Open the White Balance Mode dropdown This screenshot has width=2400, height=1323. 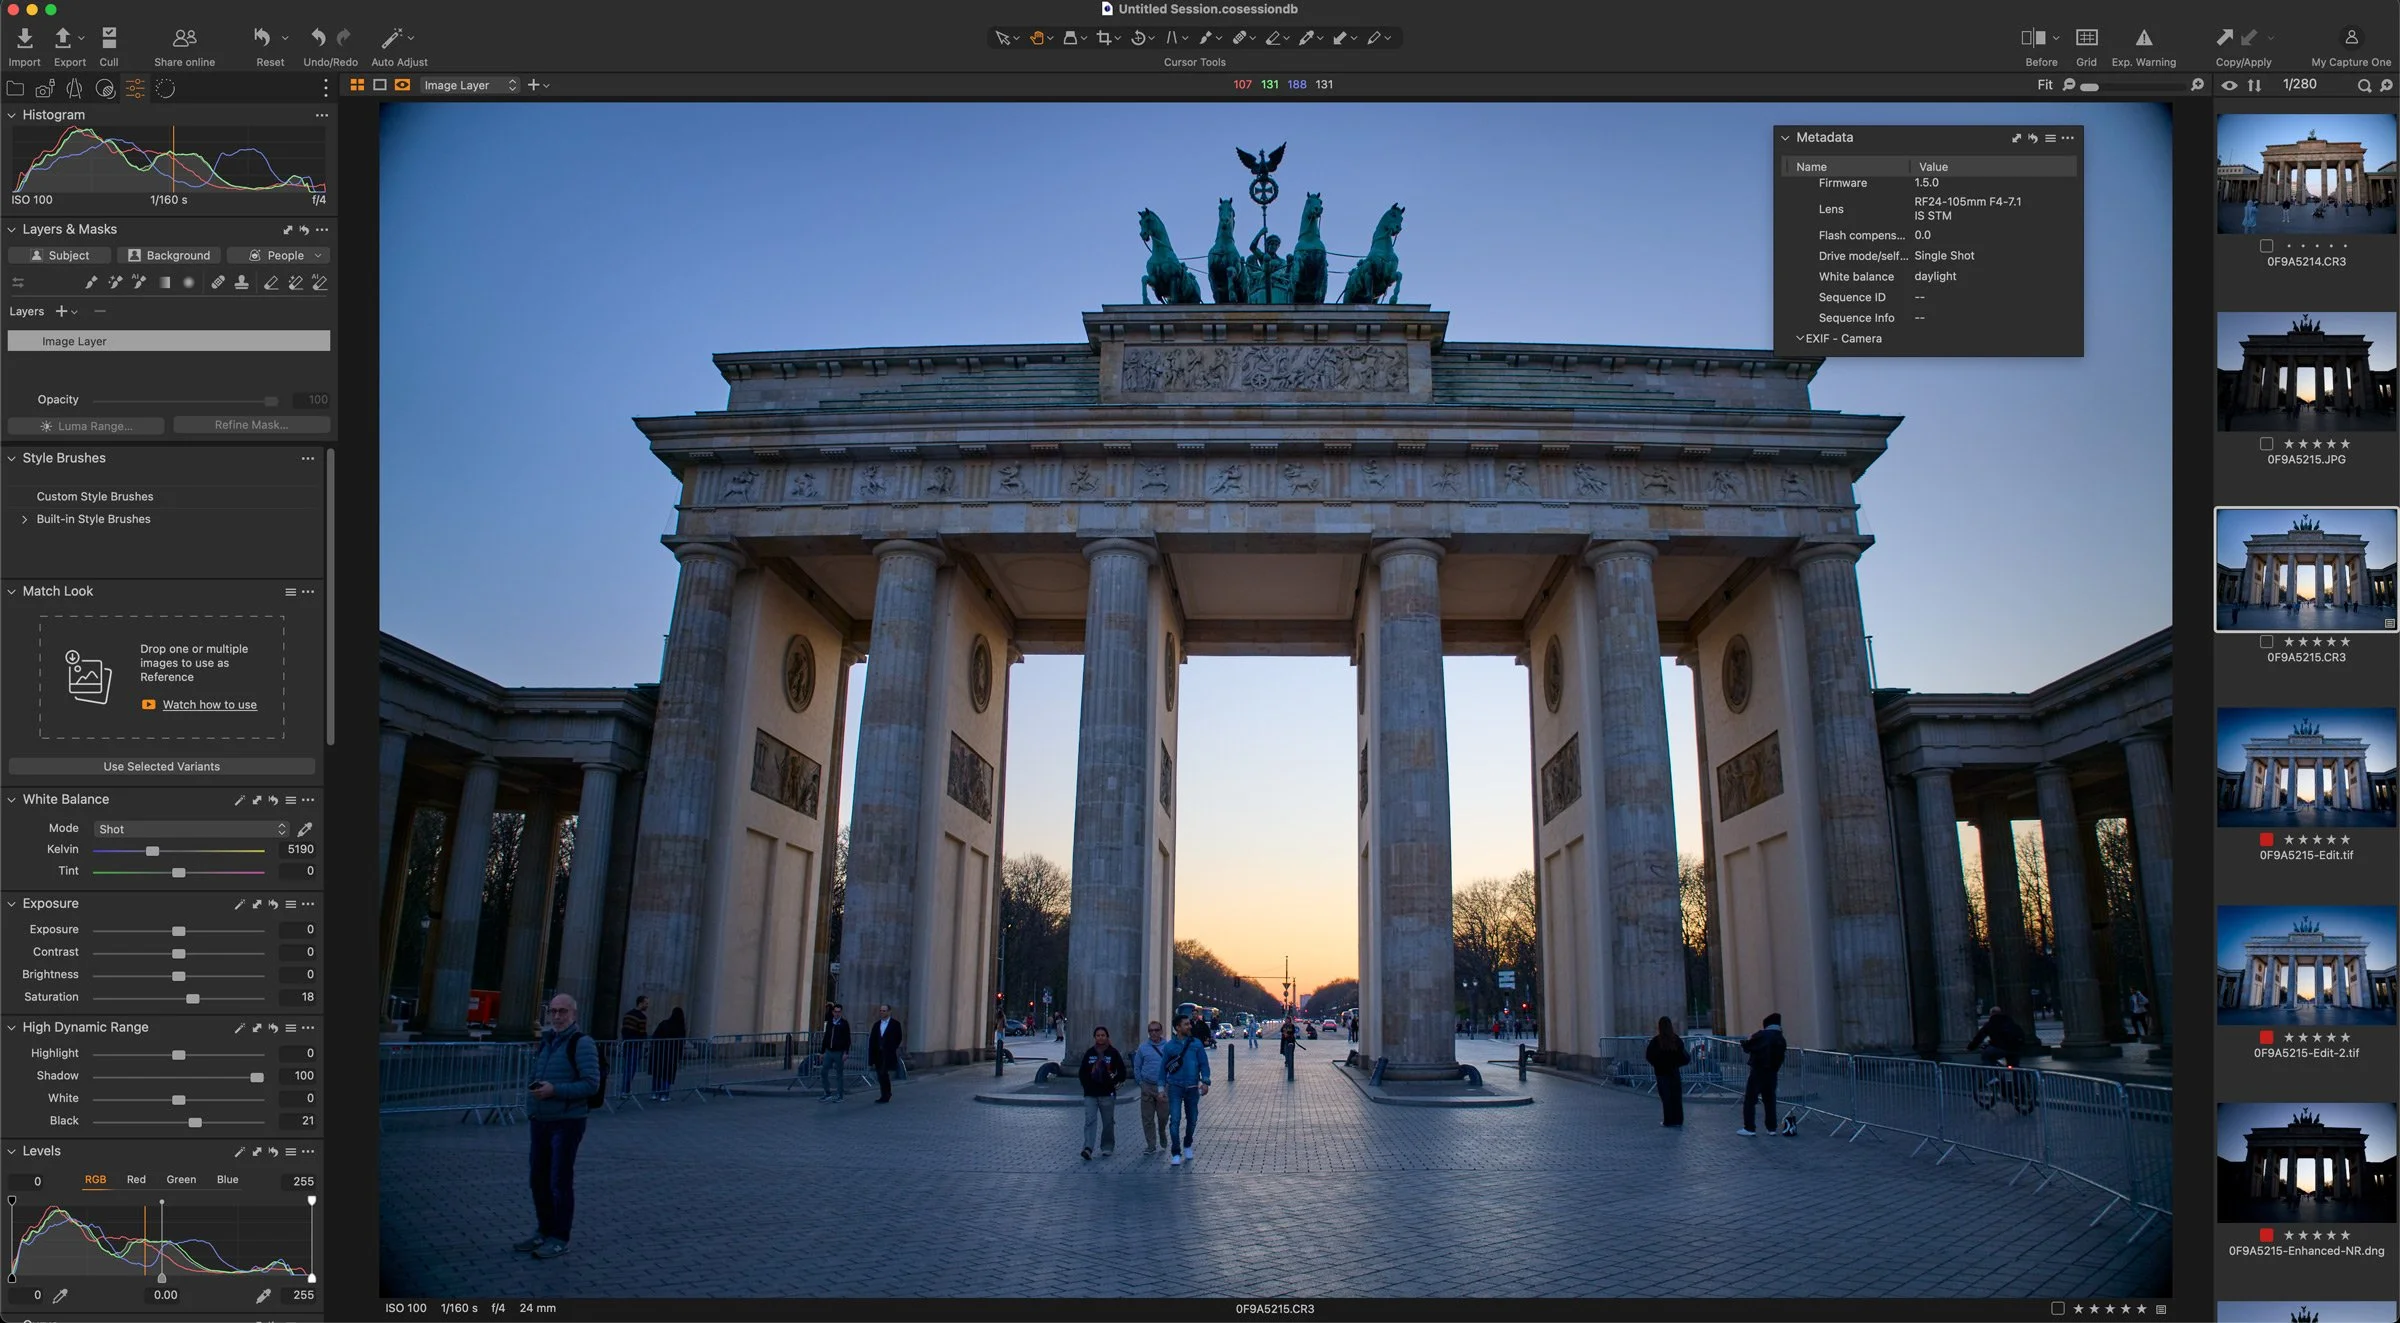(x=191, y=829)
